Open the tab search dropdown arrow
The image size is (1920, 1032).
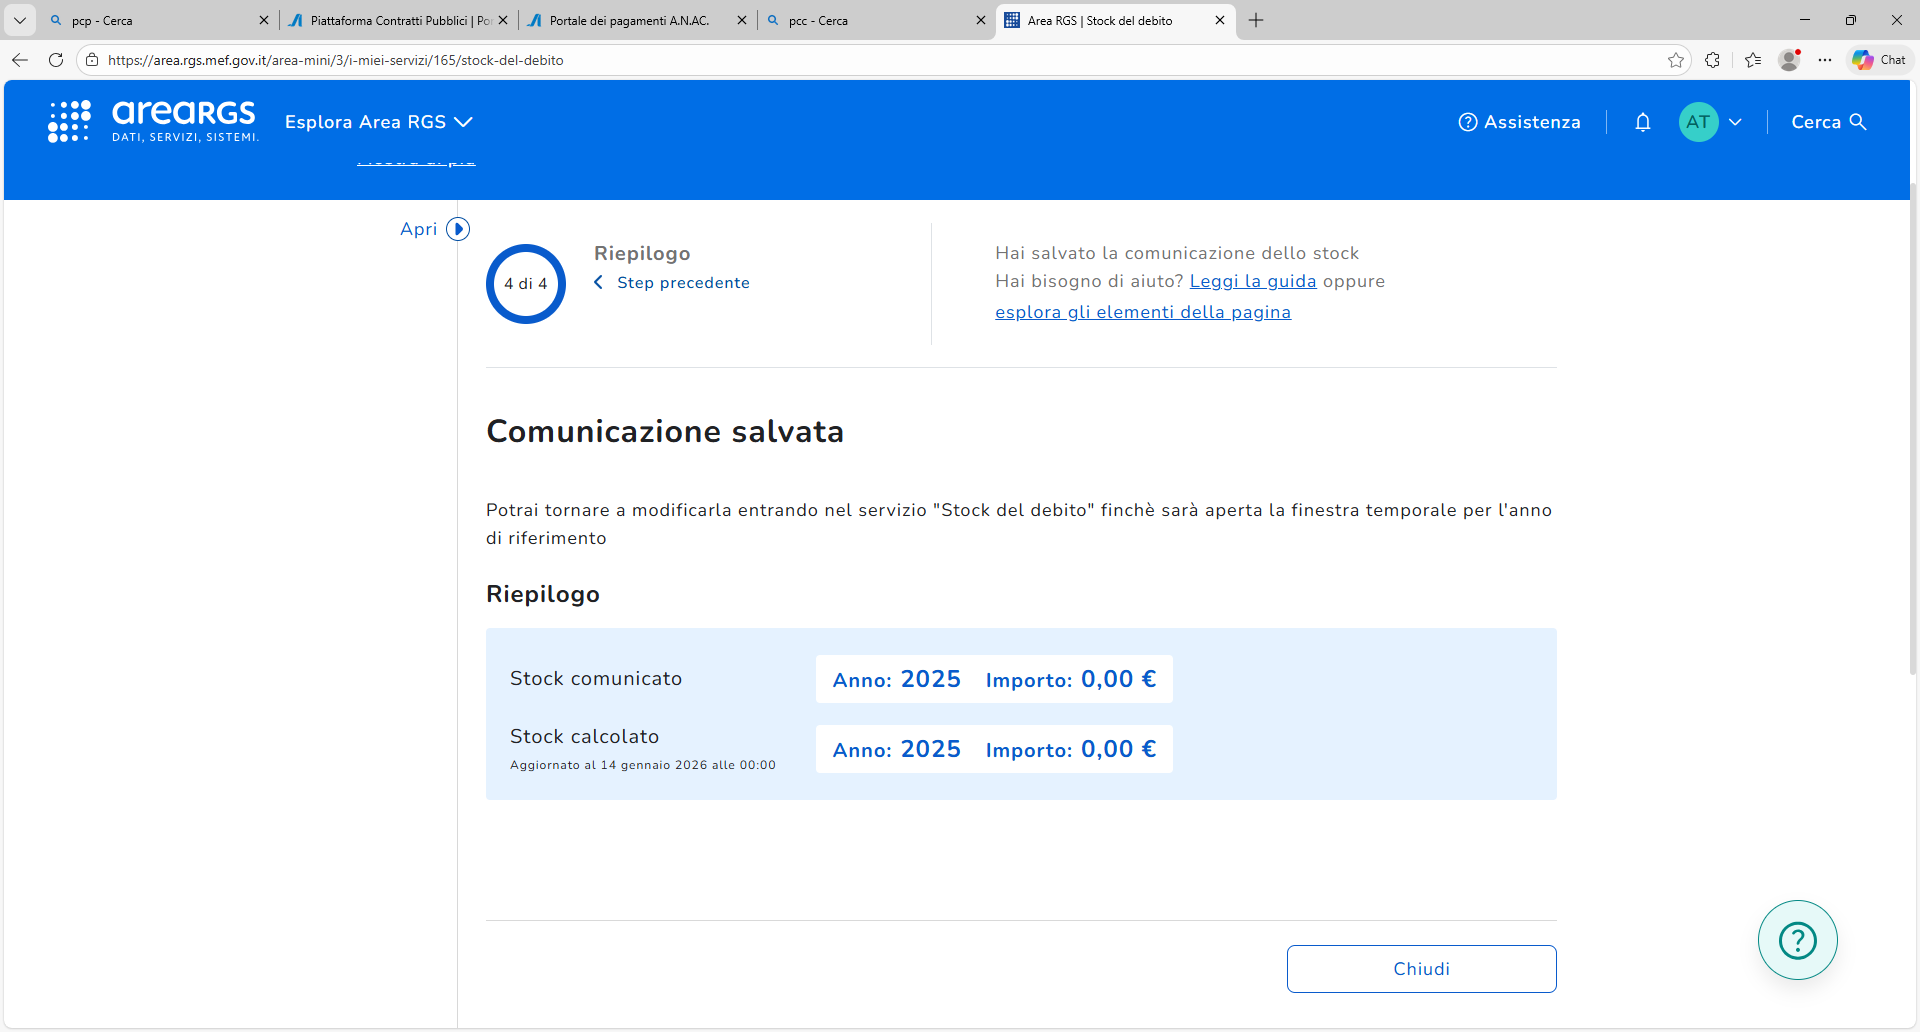19,20
